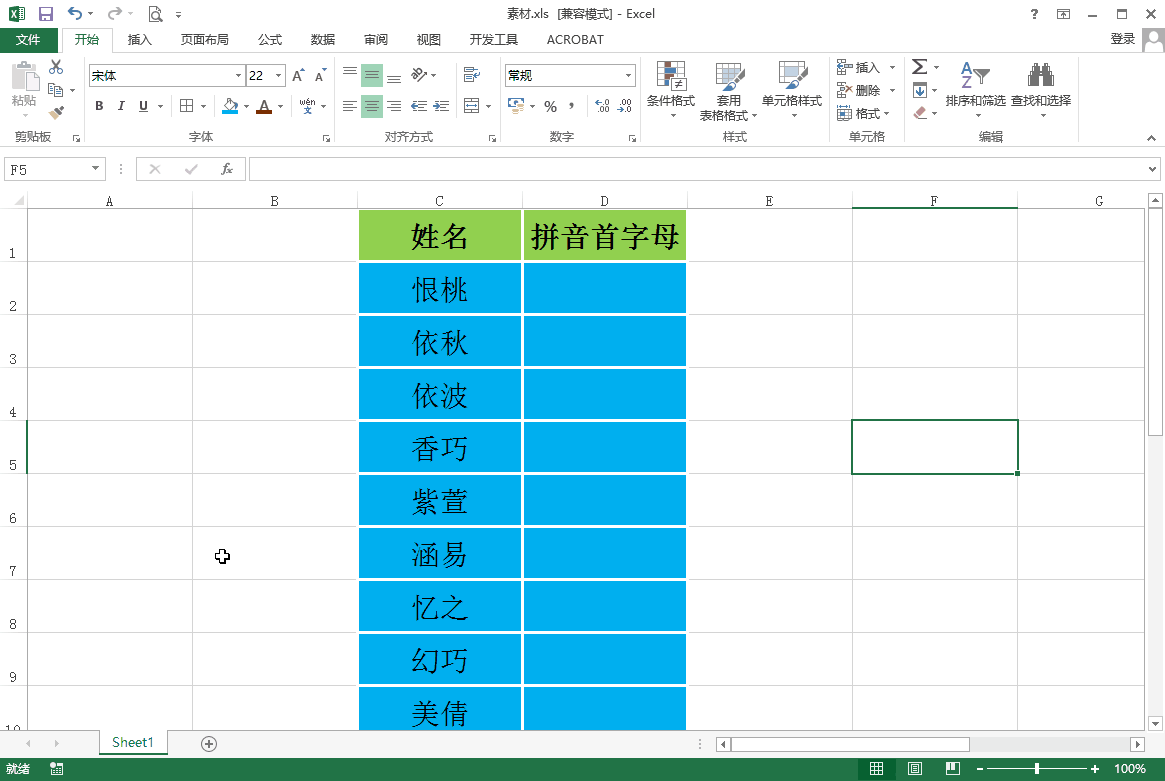This screenshot has width=1165, height=781.
Task: Open 单元格样式 cell styles
Action: (x=792, y=89)
